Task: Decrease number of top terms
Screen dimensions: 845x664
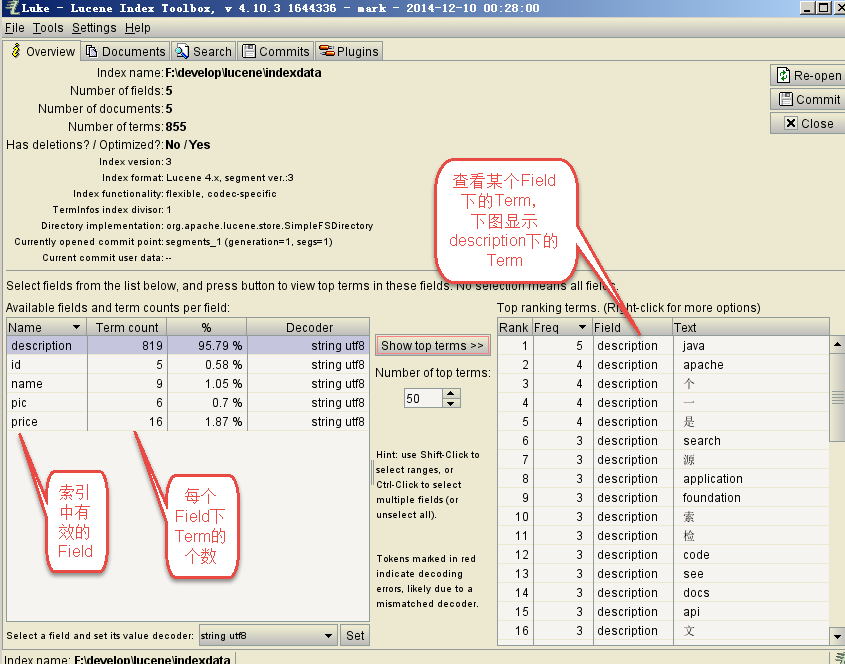Action: click(x=451, y=403)
